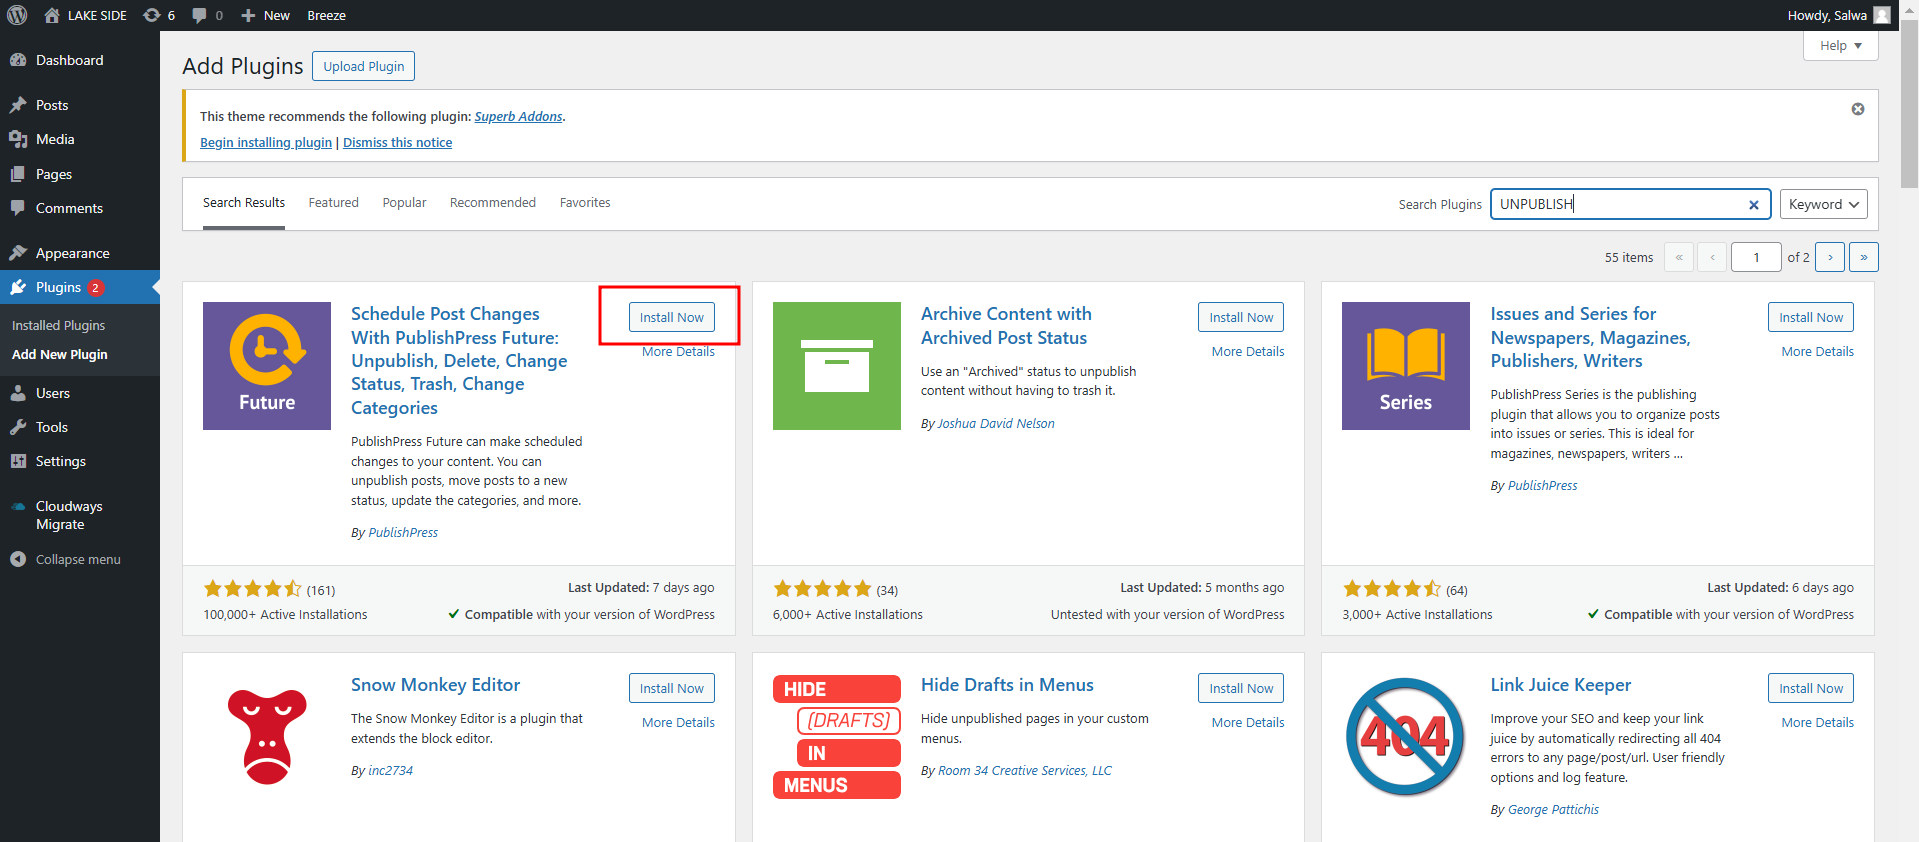Jump to the last results page
This screenshot has width=1919, height=842.
(1863, 257)
